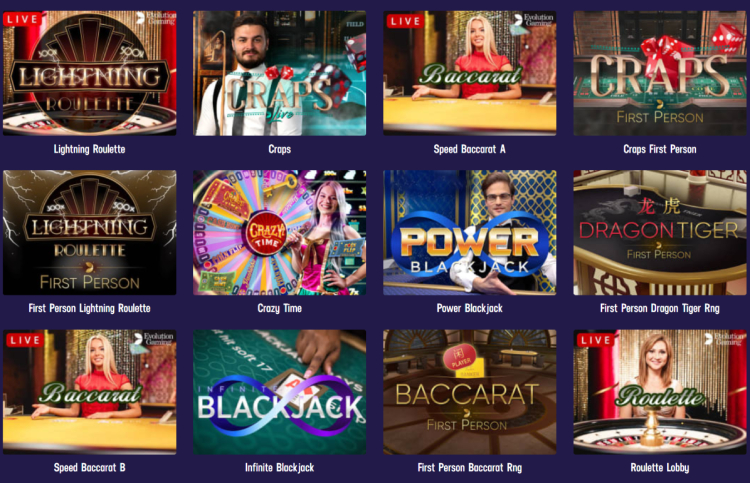Click the LIVE badge on Lightning Roulette
Viewport: 750px width, 483px height.
[x=22, y=20]
